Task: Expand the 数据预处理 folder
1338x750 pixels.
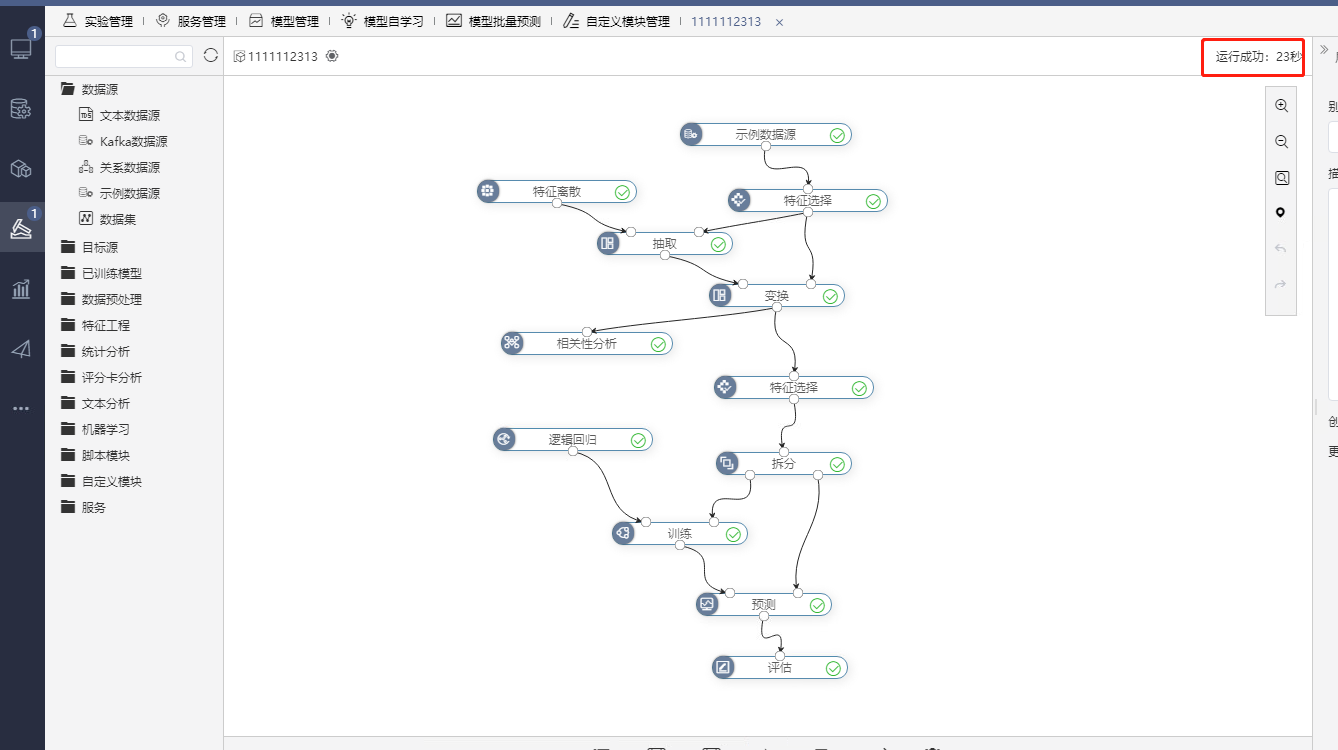Action: 101,299
